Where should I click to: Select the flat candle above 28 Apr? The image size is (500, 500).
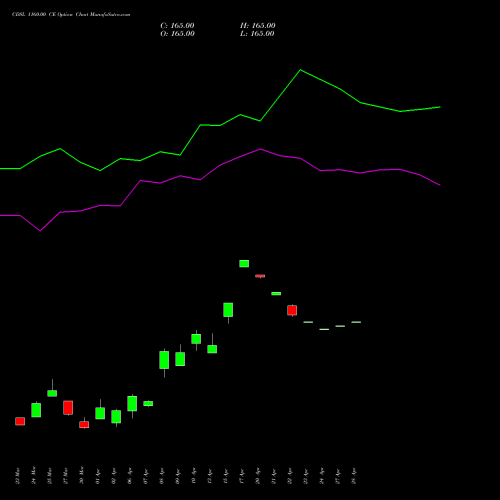click(356, 322)
